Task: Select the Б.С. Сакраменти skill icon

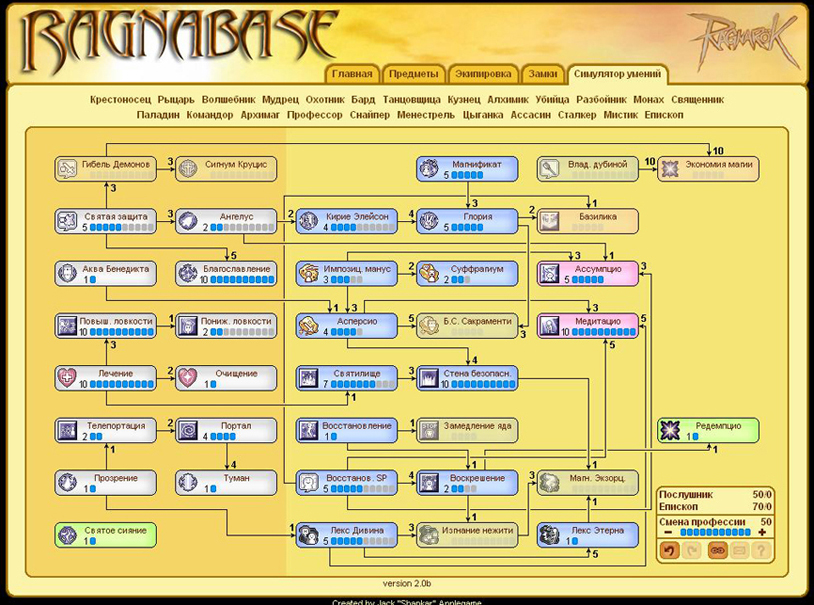Action: tap(429, 326)
